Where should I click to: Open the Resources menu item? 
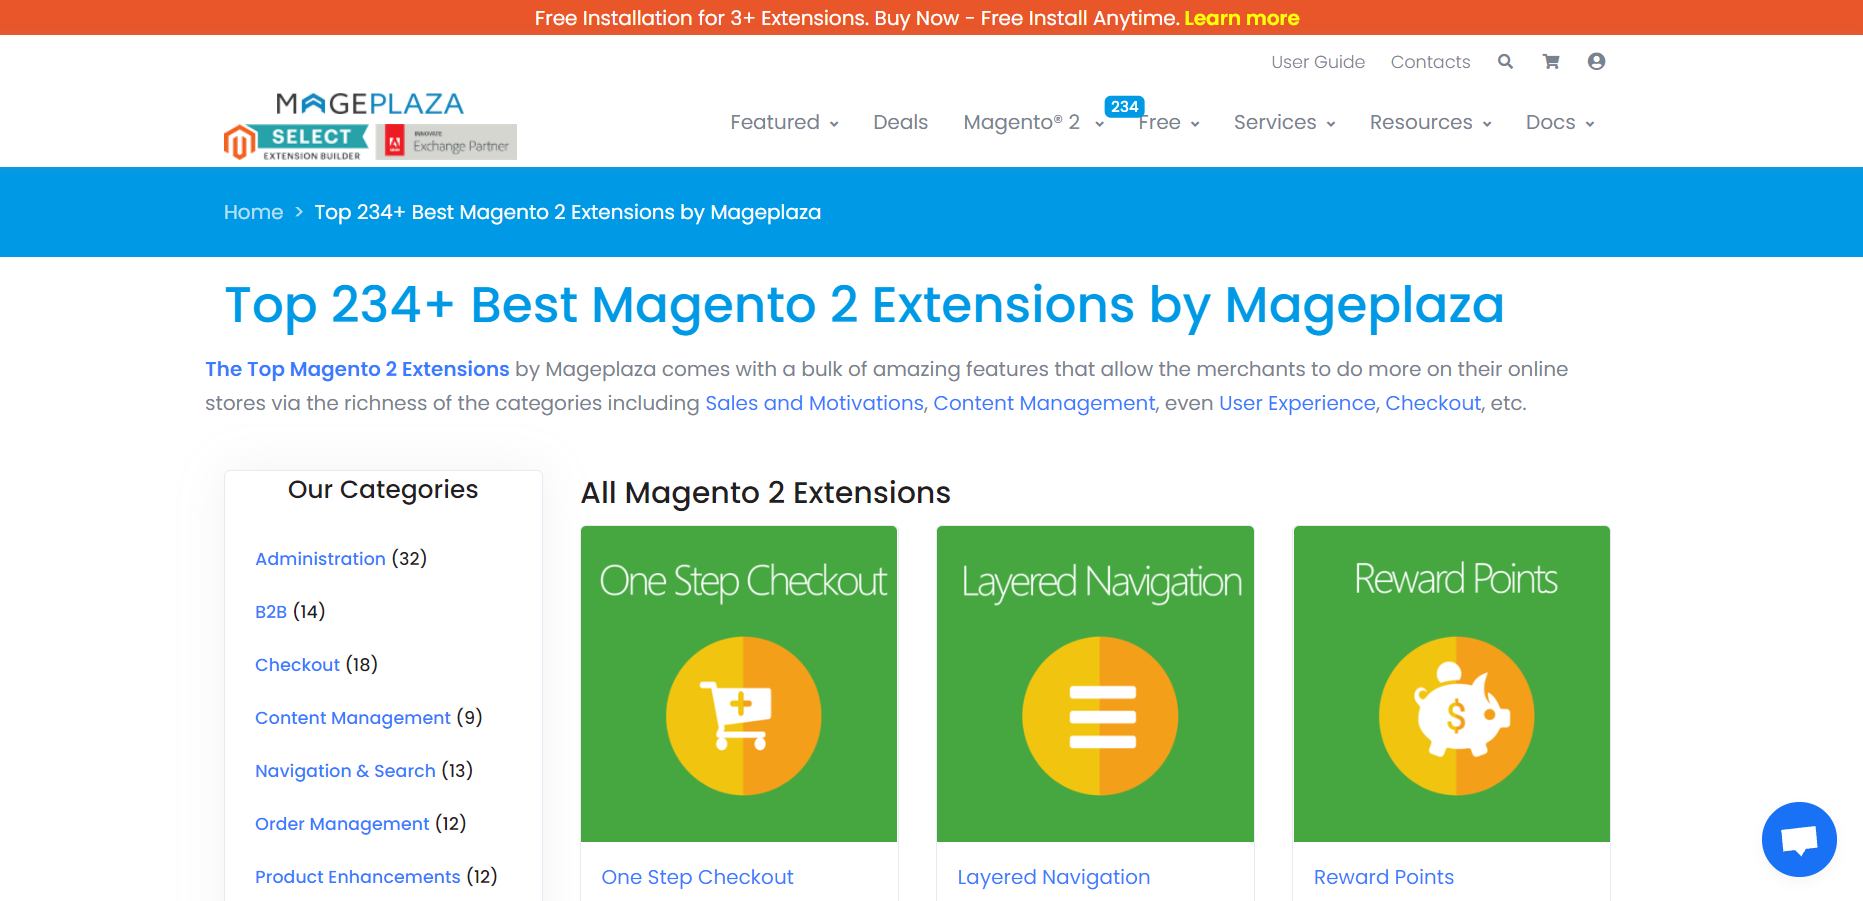point(1421,122)
